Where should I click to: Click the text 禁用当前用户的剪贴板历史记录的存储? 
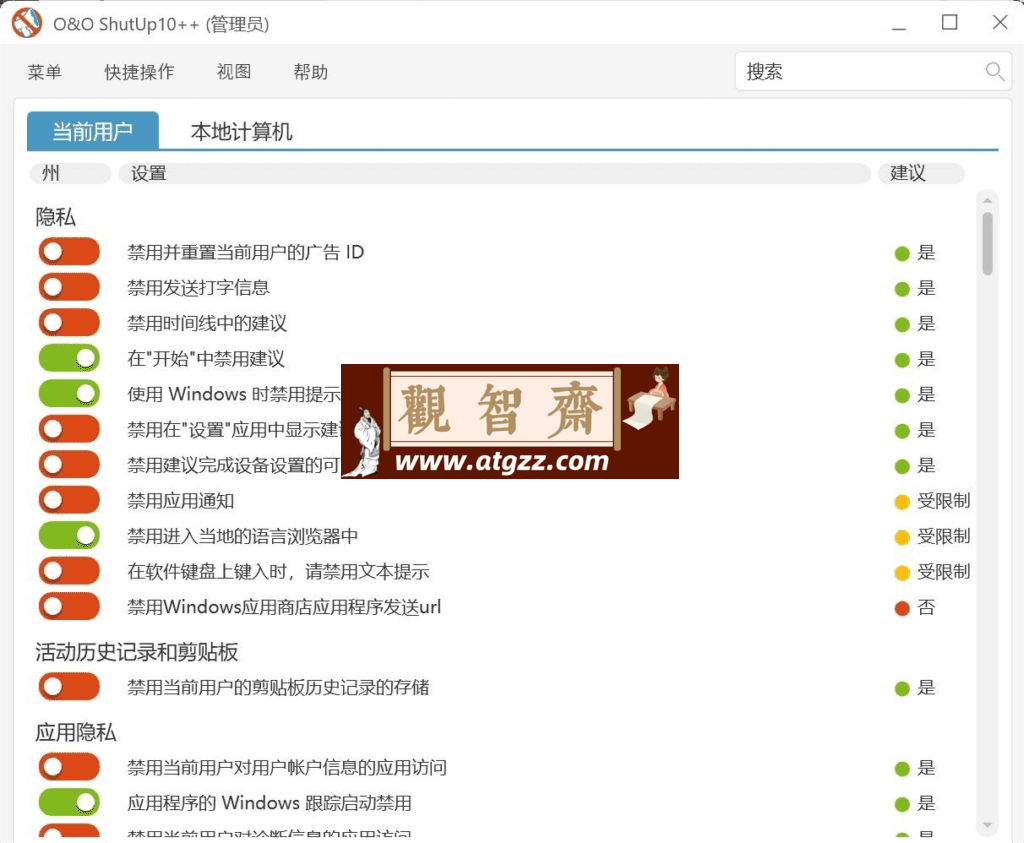tap(278, 687)
